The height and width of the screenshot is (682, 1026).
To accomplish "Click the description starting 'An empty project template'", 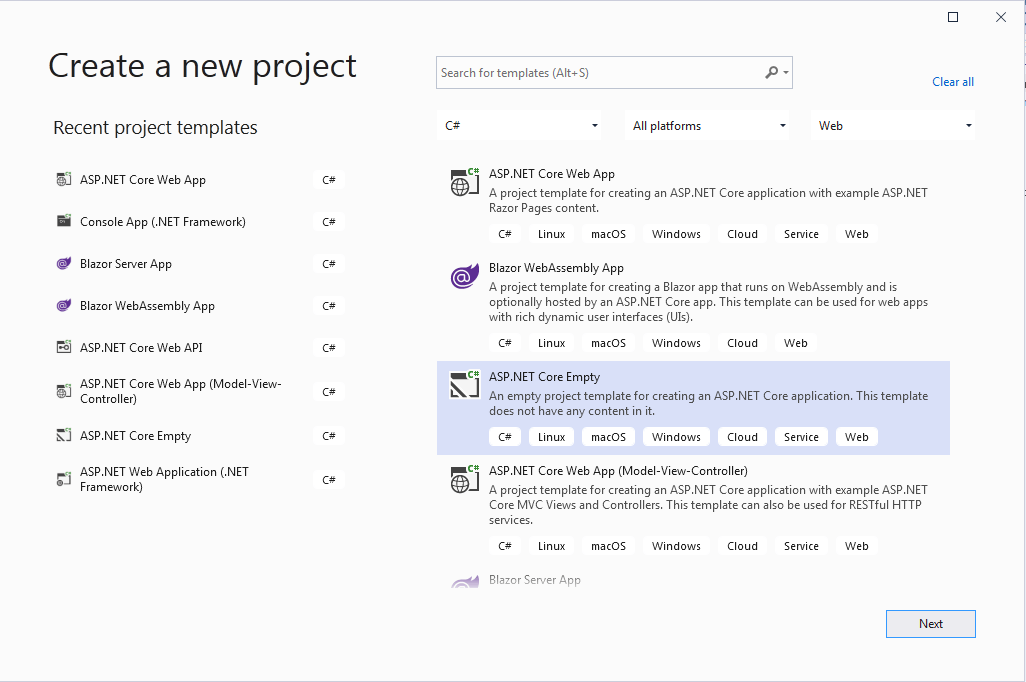I will (708, 403).
